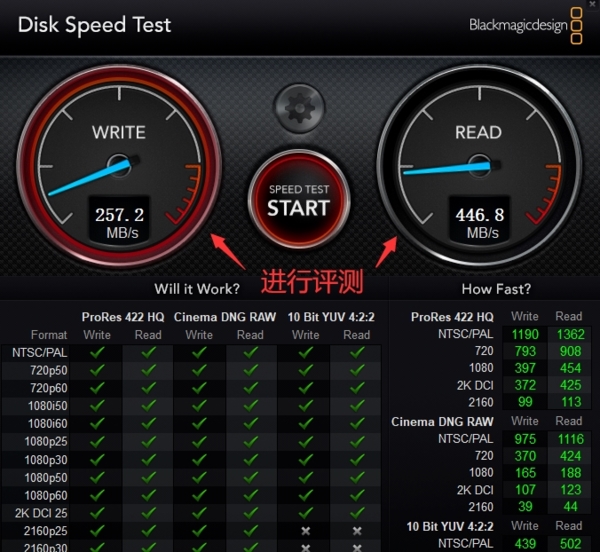Click 1080i60 Cinema DNG RAW read checkmark

click(x=251, y=423)
